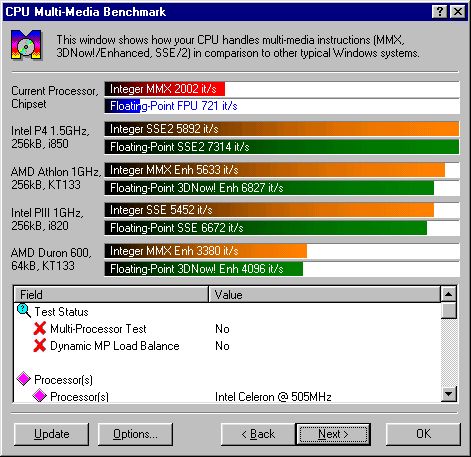The width and height of the screenshot is (471, 457).
Task: Click the list scrollbar down arrow
Action: pyautogui.click(x=449, y=394)
